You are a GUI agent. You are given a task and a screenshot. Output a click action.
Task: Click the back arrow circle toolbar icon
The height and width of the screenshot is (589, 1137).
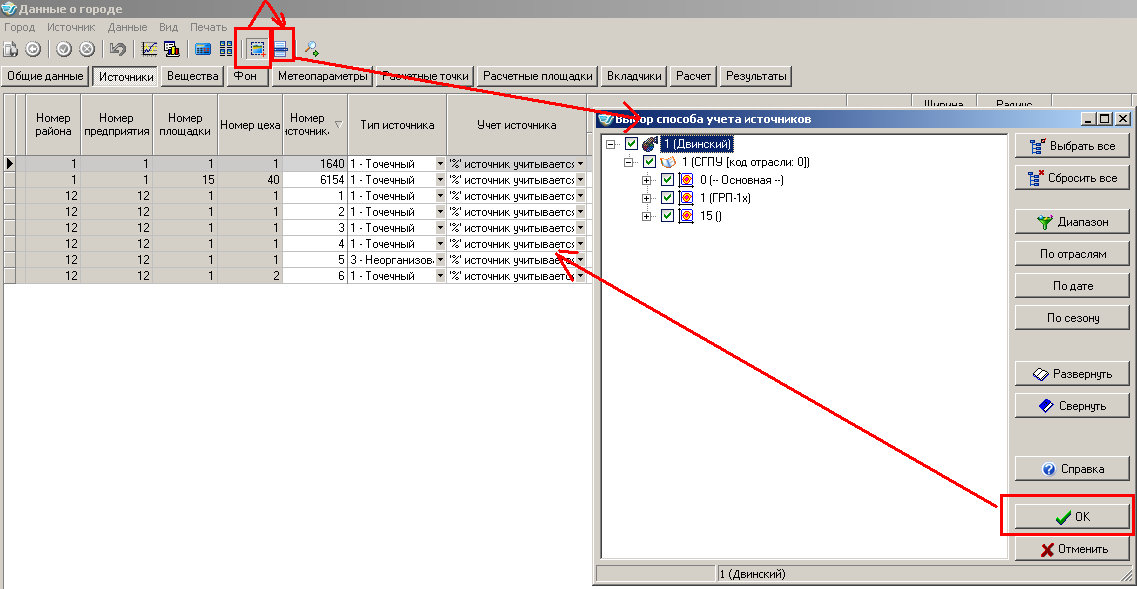[33, 48]
